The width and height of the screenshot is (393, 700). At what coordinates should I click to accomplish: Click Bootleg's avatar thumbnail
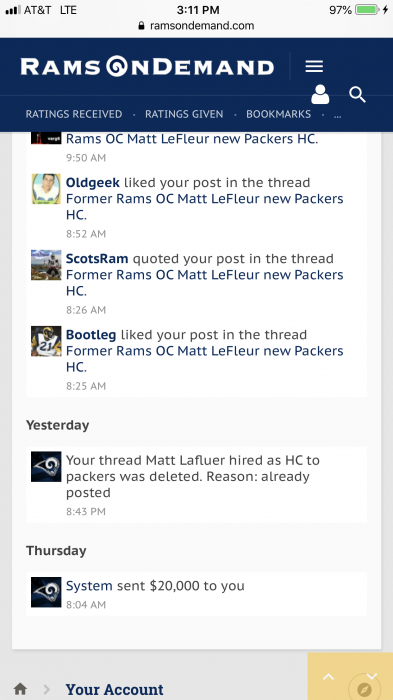46,341
